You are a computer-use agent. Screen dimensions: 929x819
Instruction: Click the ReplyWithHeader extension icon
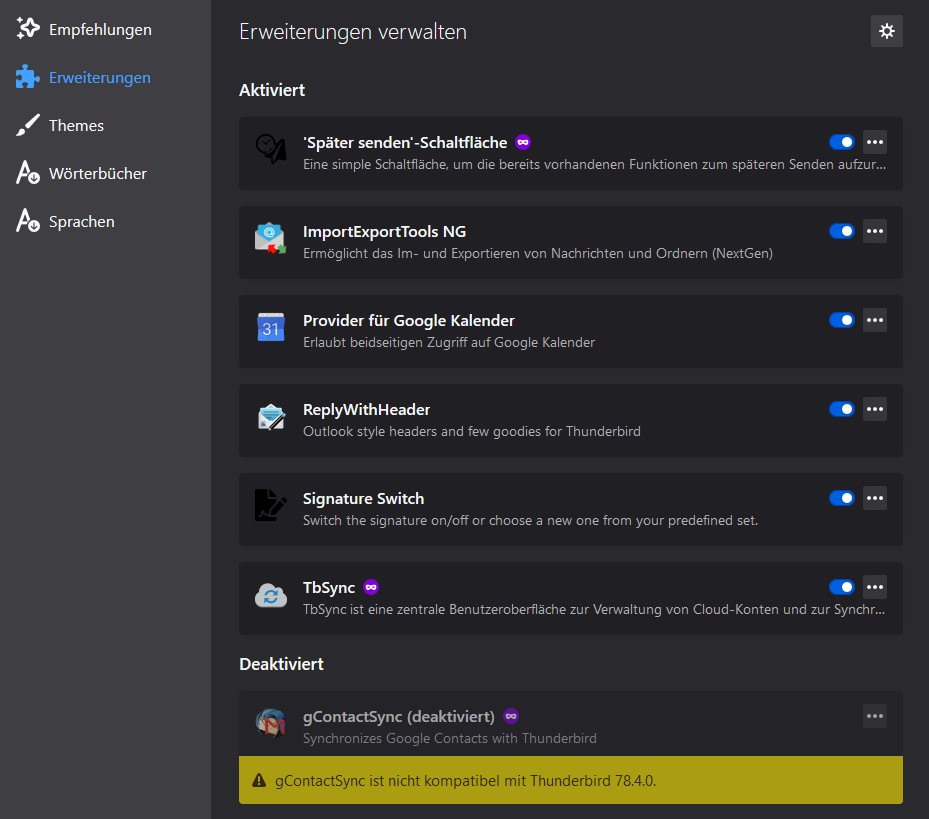[x=271, y=416]
